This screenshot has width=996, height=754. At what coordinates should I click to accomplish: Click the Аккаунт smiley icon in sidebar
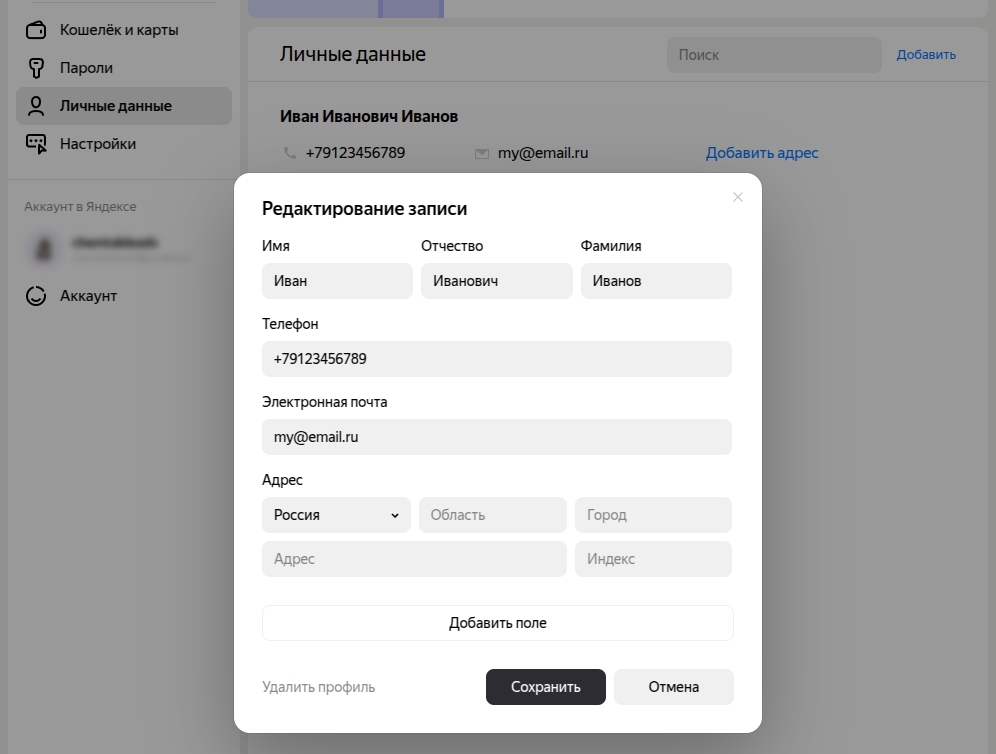[36, 296]
